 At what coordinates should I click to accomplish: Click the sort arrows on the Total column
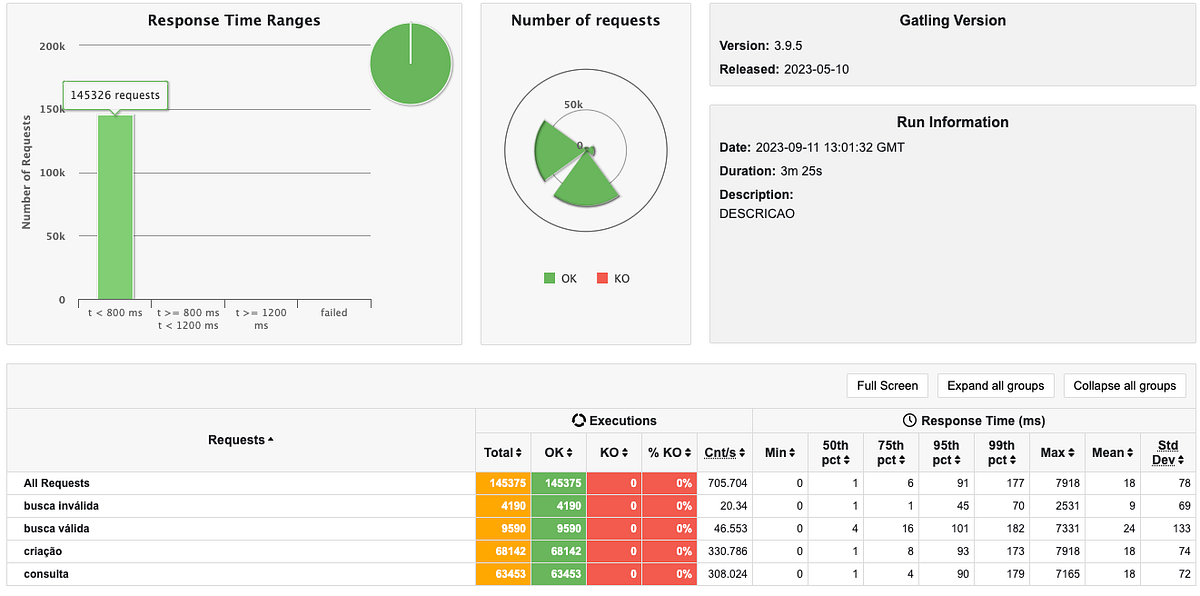click(518, 452)
